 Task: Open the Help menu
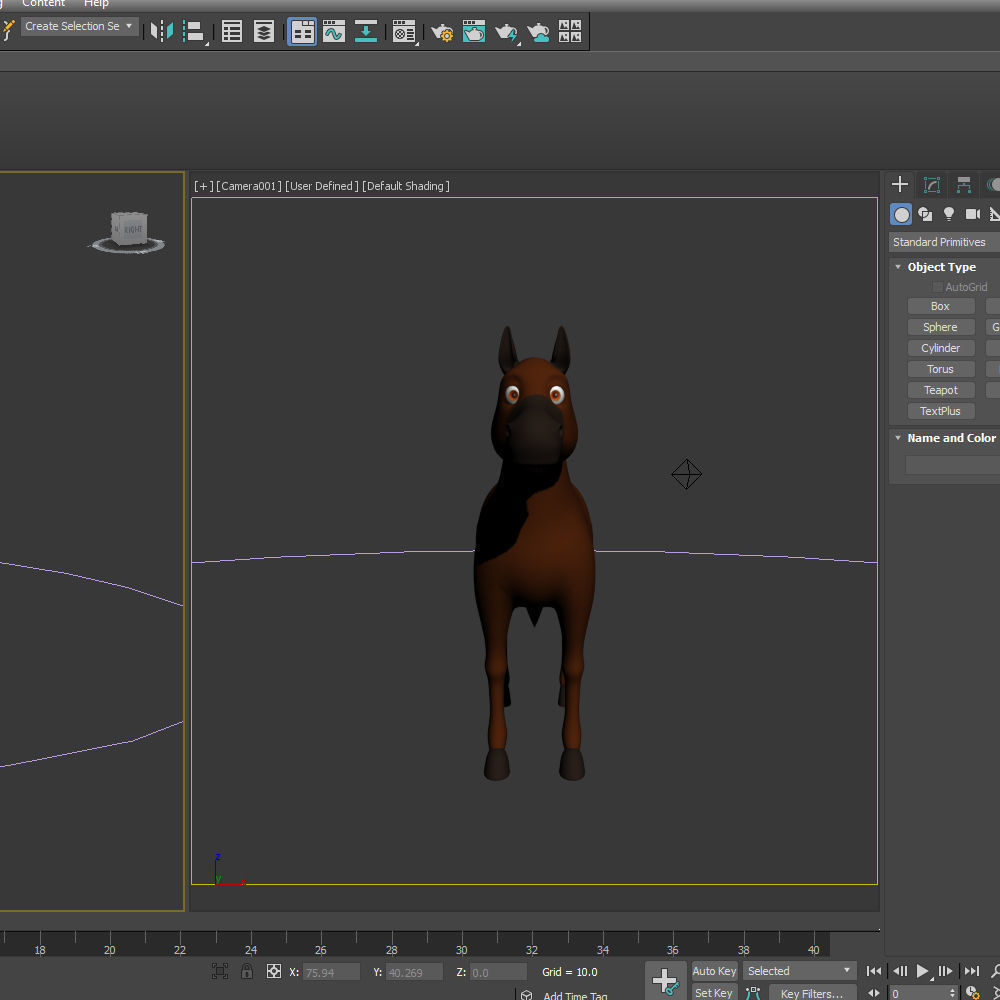pos(96,4)
